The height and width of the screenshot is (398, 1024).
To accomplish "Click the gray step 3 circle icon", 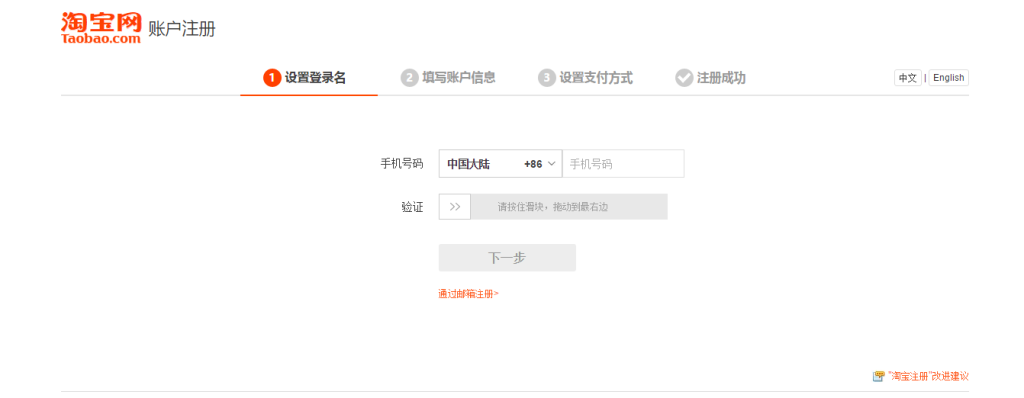I will [x=547, y=78].
